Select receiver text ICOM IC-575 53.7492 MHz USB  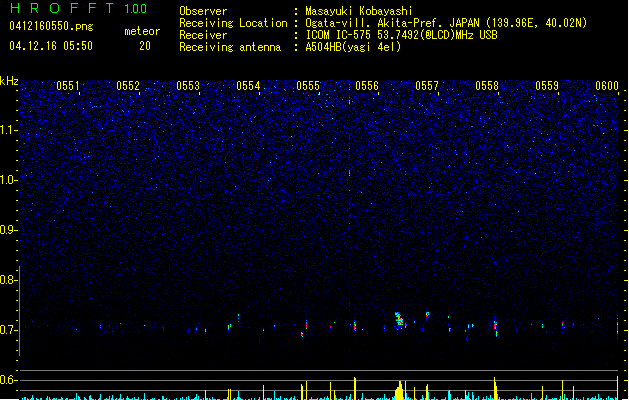coord(402,35)
